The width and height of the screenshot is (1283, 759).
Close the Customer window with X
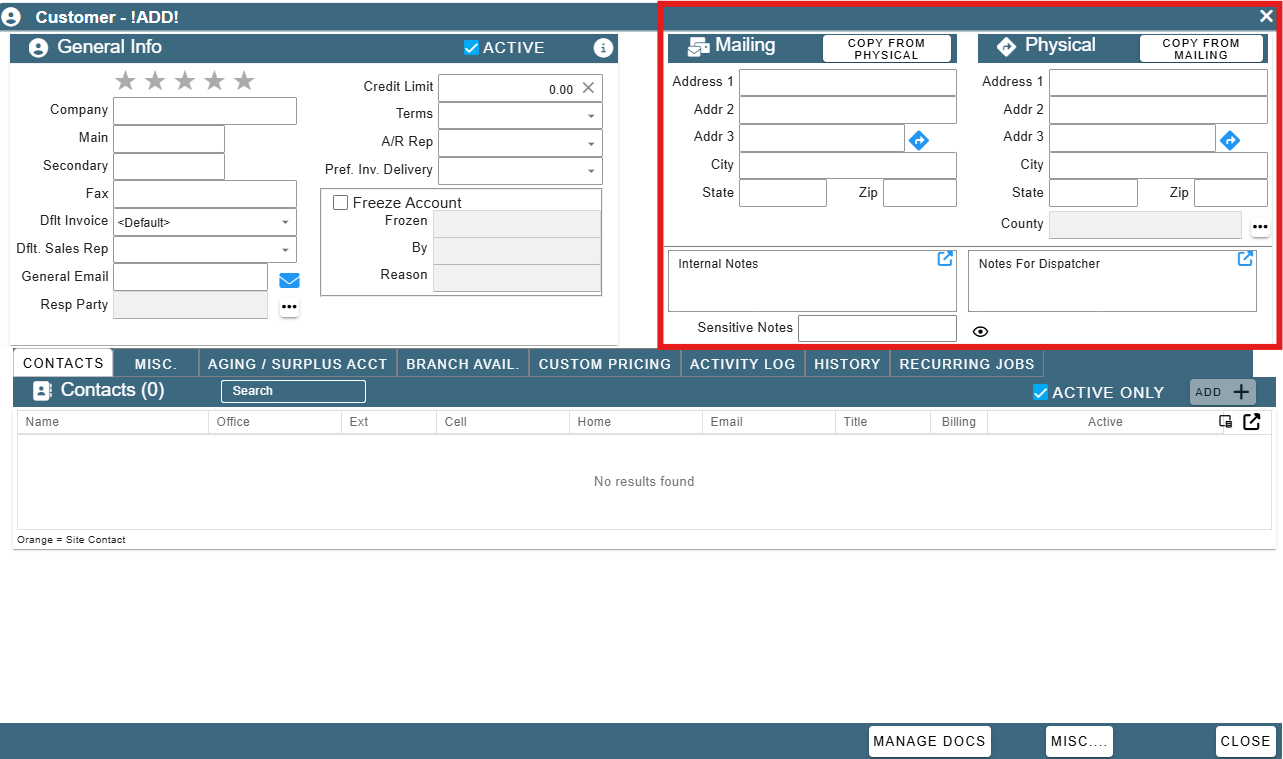click(x=1266, y=16)
